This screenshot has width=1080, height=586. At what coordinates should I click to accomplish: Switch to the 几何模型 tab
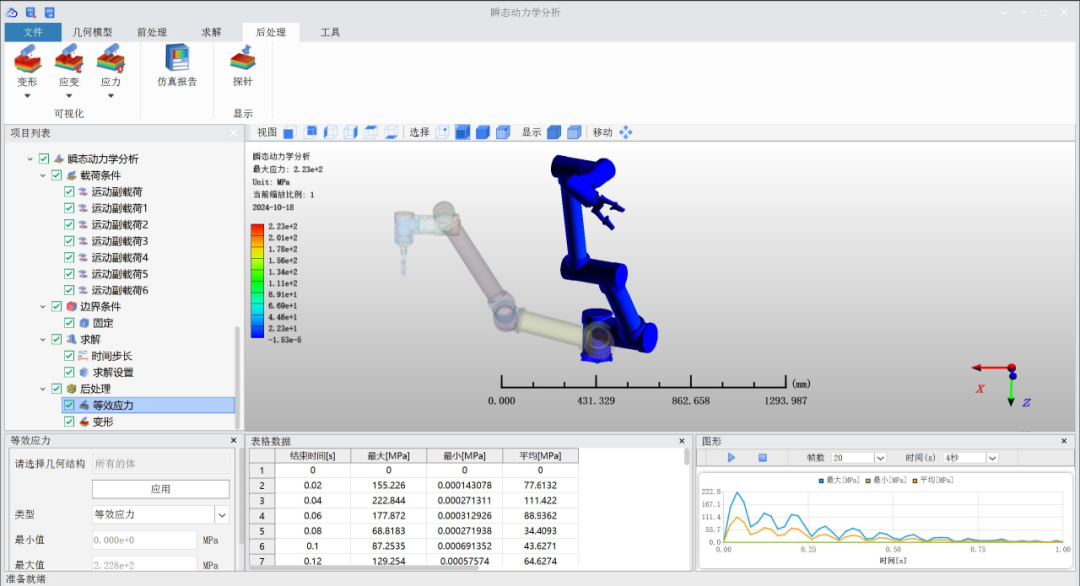point(92,32)
